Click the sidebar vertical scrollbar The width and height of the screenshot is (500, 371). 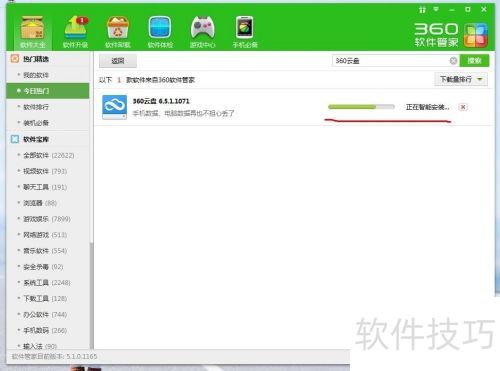(x=91, y=296)
